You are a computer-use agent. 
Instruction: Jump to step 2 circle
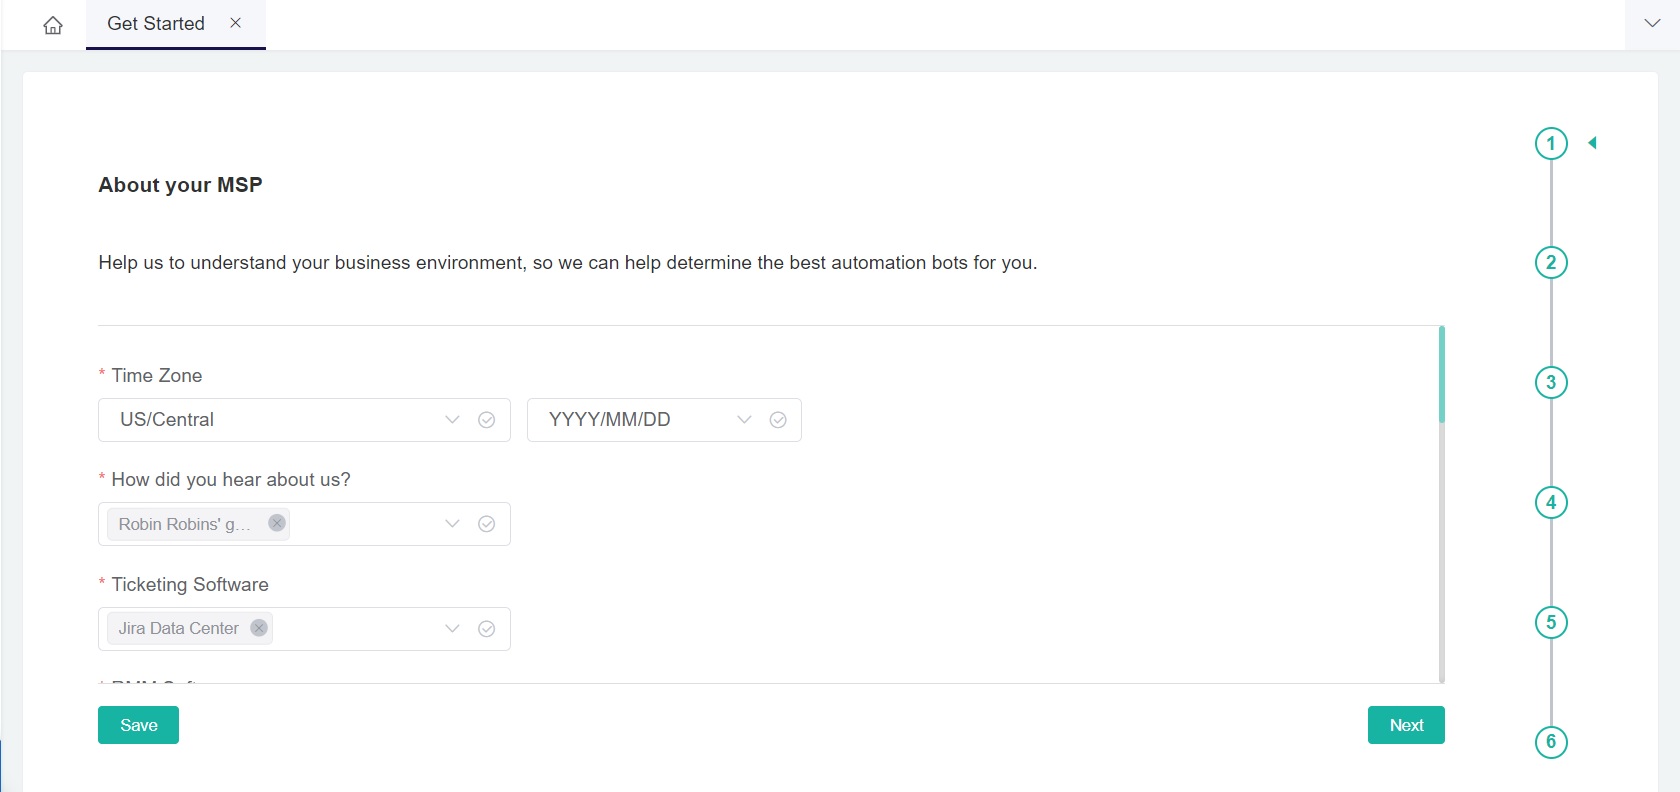[x=1551, y=263]
